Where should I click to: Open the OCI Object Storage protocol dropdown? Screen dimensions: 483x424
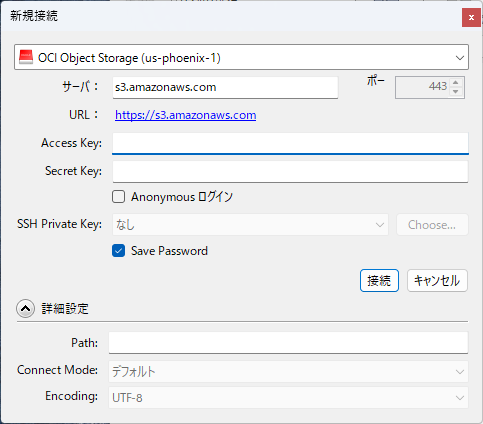tap(241, 57)
